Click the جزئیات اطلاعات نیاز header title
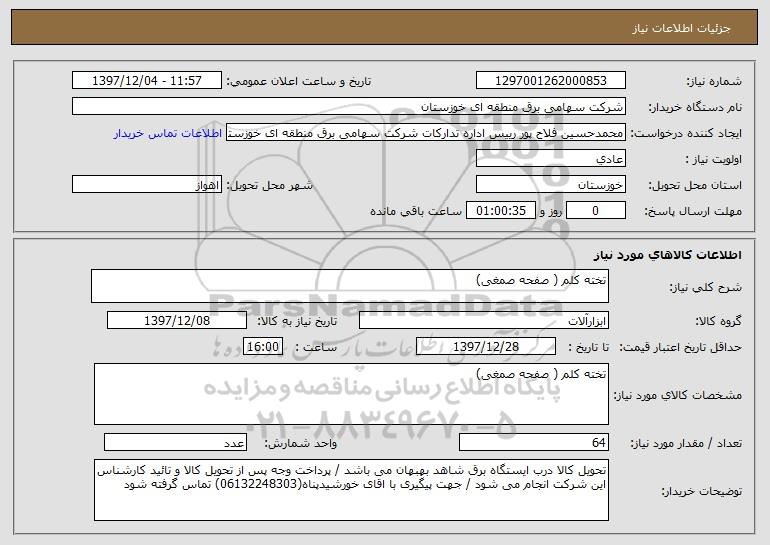This screenshot has height=545, width=770. (x=681, y=28)
